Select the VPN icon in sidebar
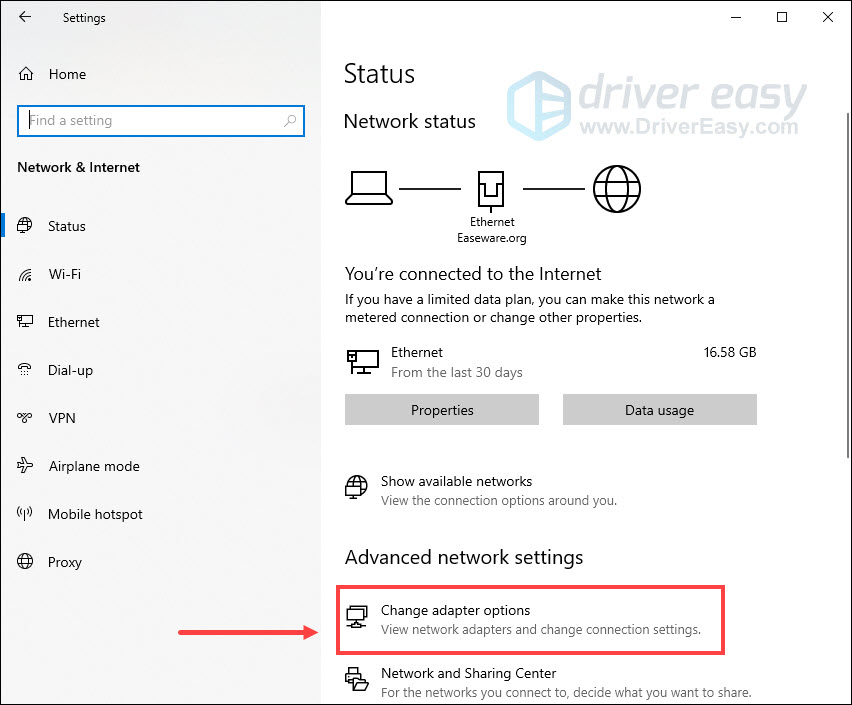Viewport: 852px width, 705px height. (x=26, y=418)
